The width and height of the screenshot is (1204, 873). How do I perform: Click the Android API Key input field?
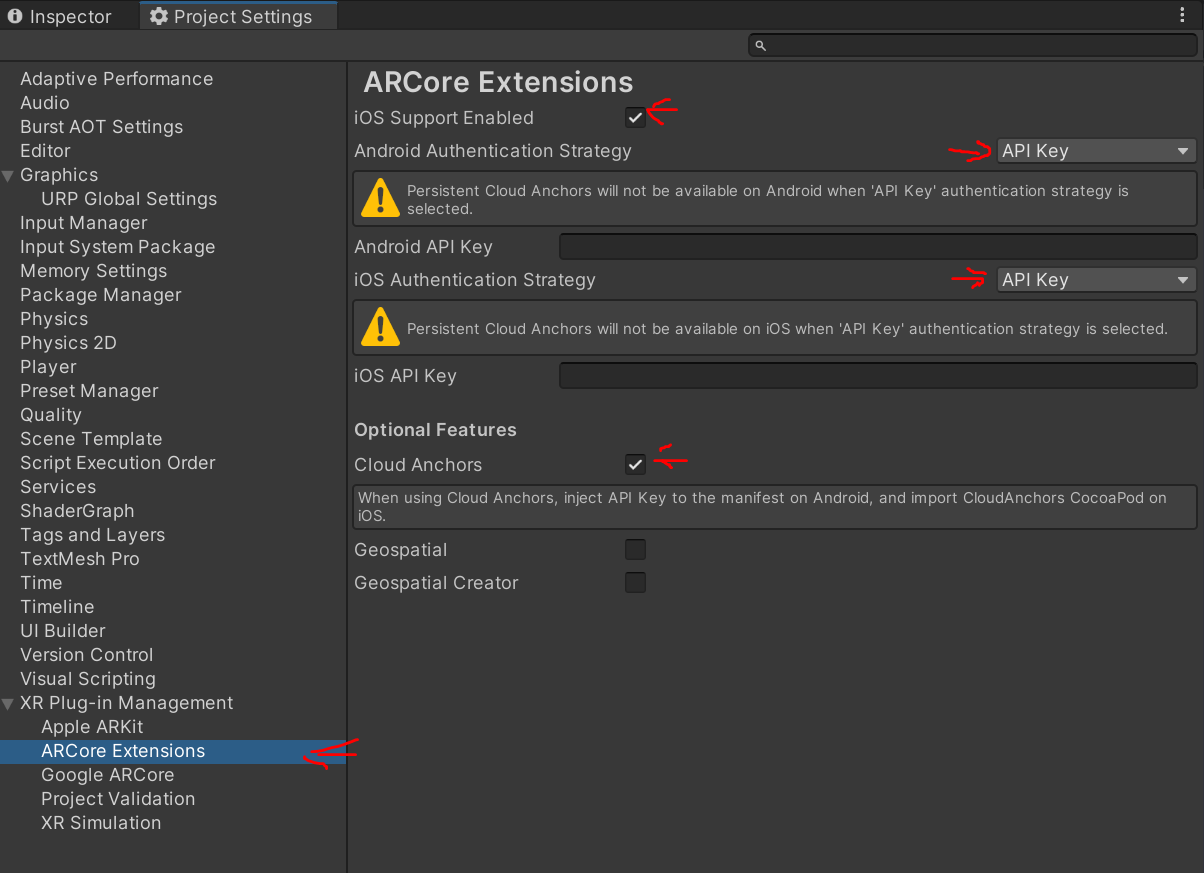(x=877, y=247)
